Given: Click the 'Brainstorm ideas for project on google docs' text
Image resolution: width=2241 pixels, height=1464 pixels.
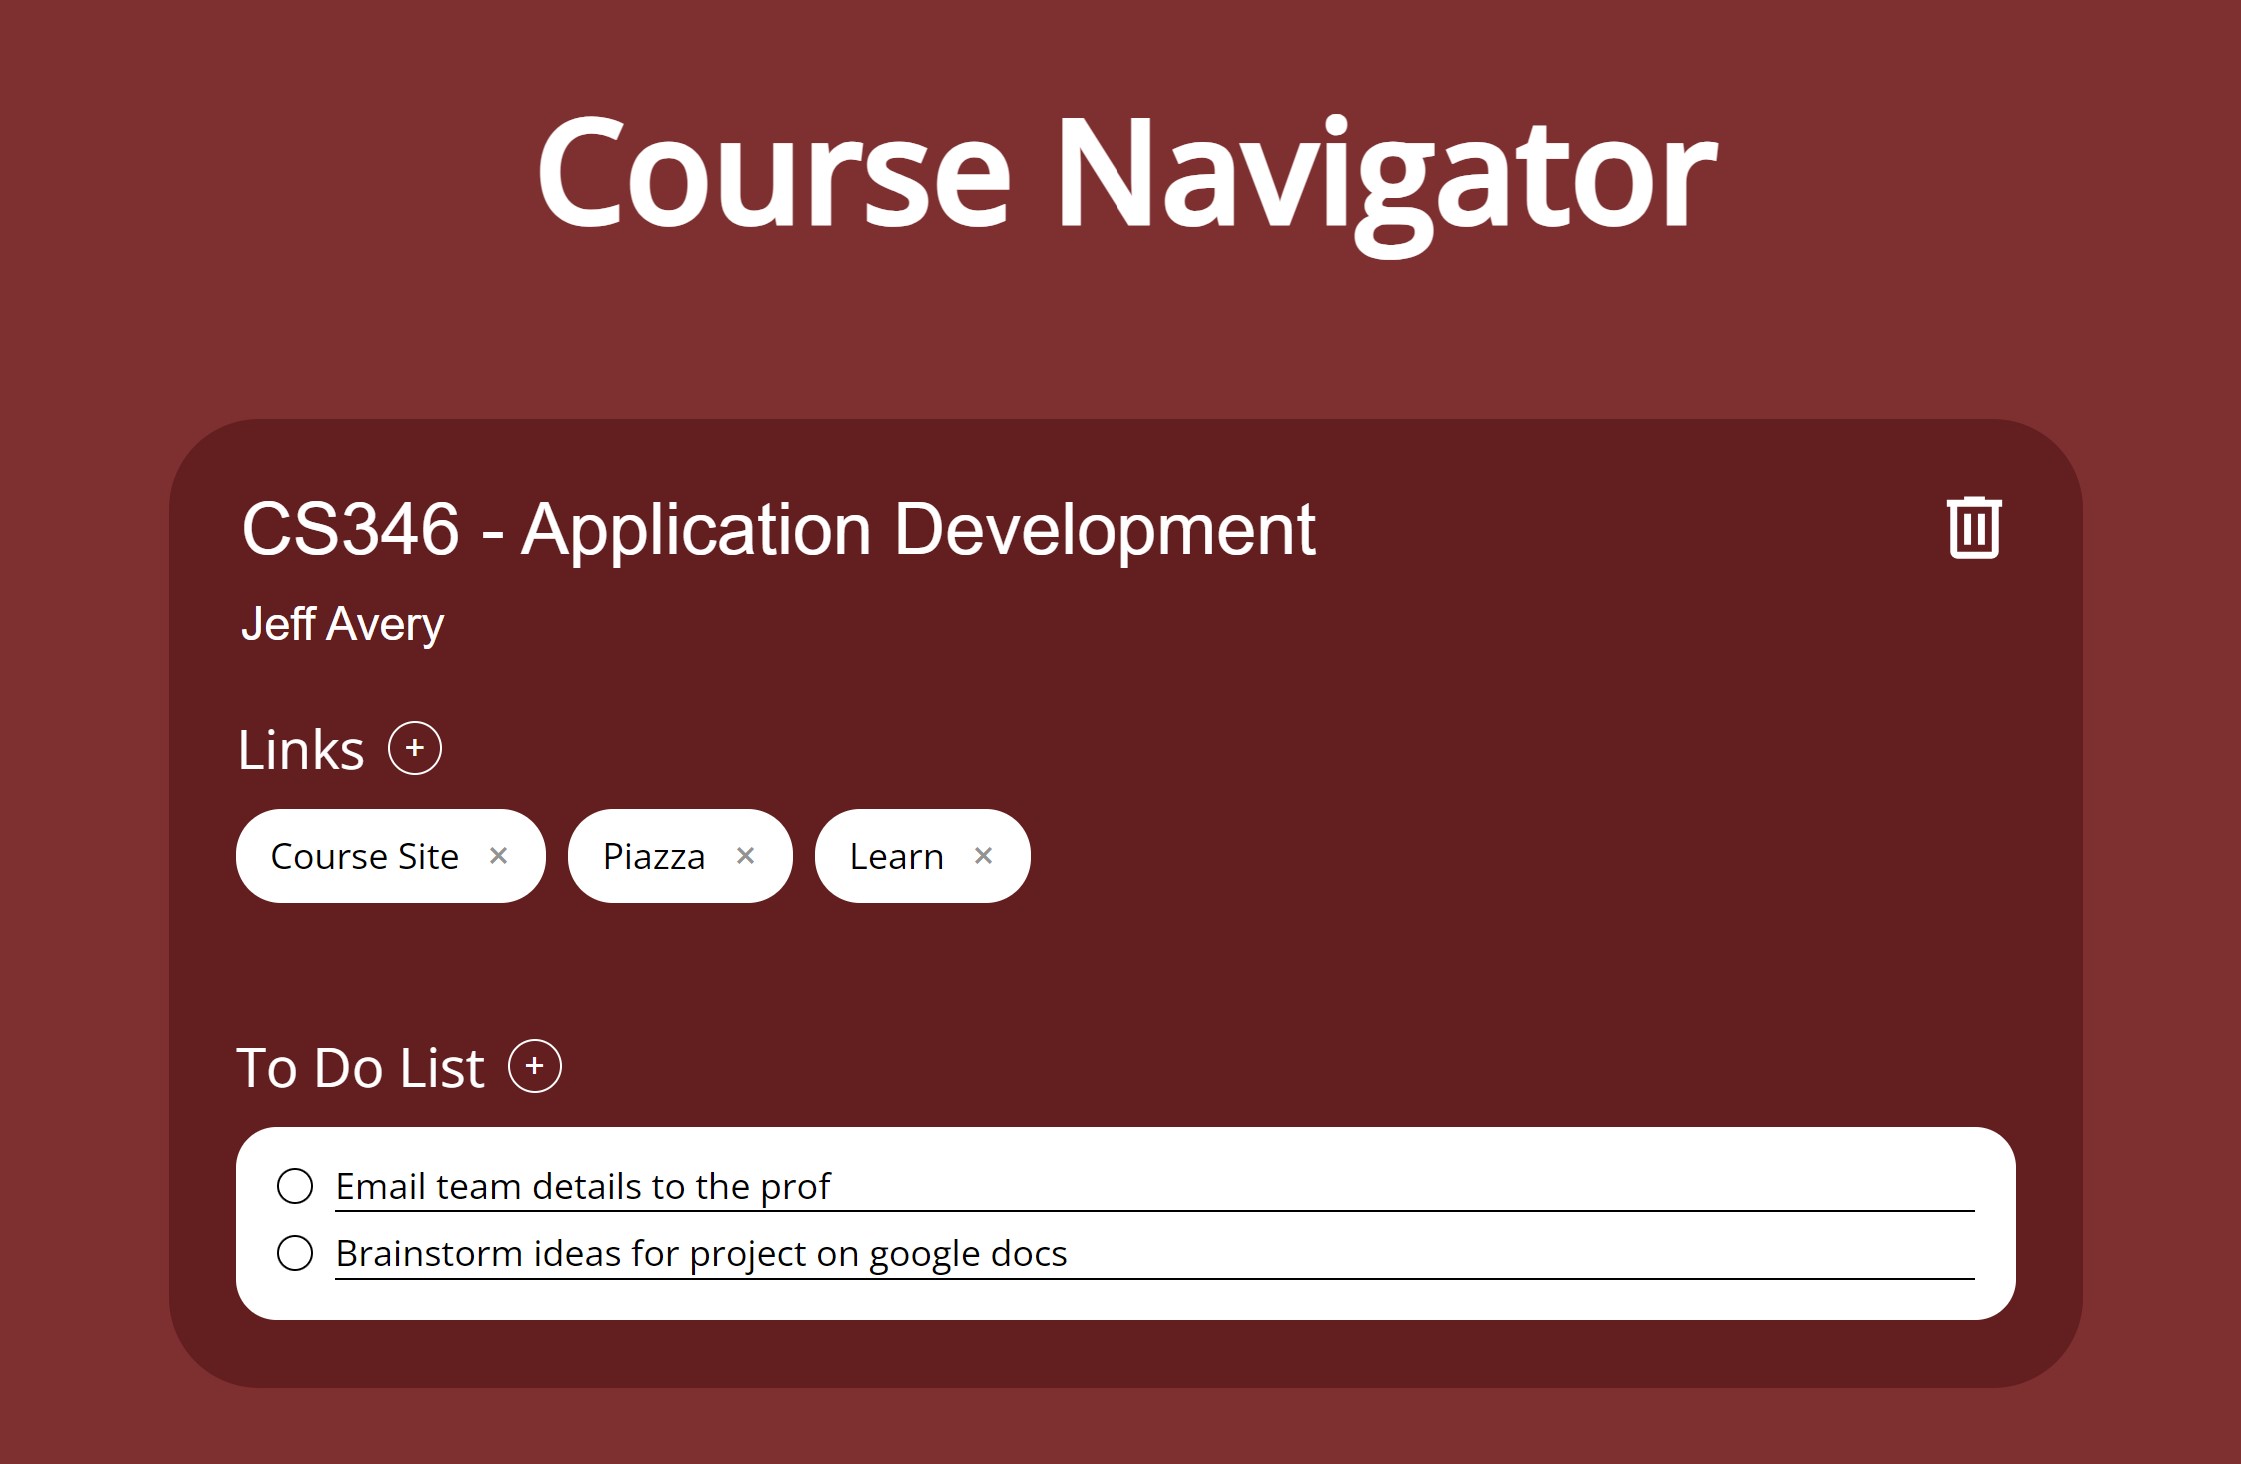Looking at the screenshot, I should 701,1254.
